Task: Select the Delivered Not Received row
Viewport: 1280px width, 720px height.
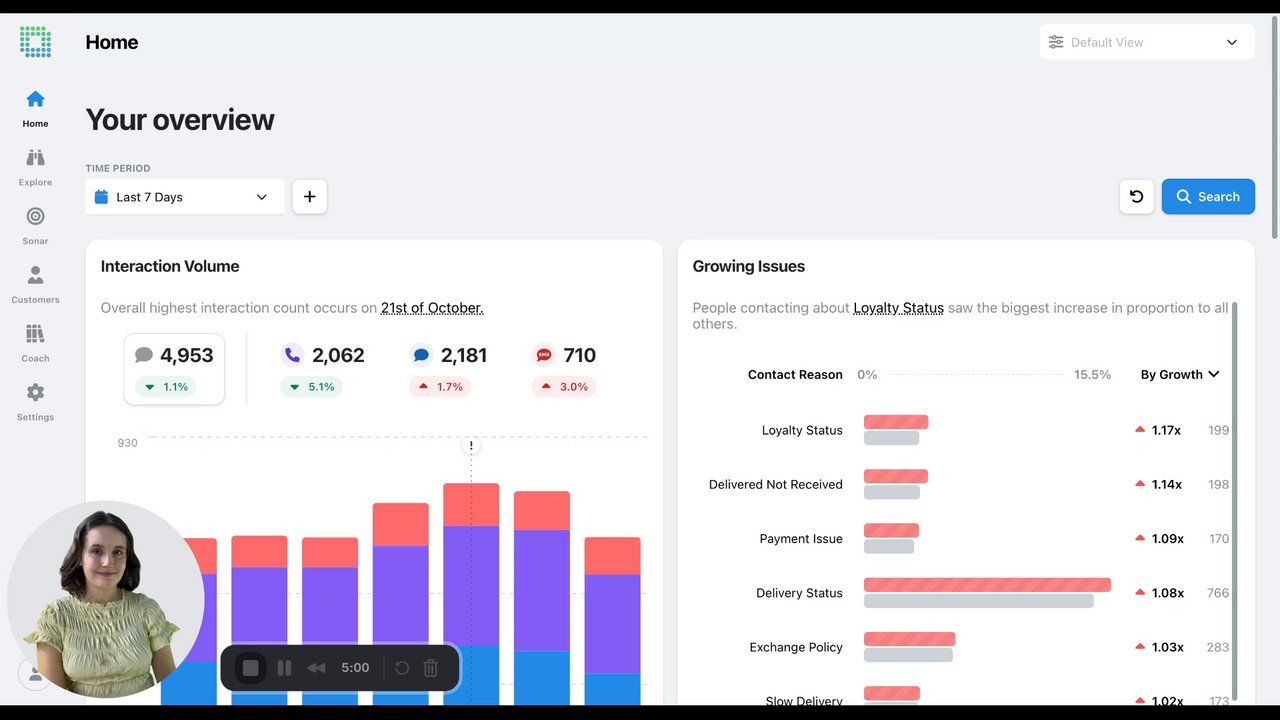Action: click(961, 484)
